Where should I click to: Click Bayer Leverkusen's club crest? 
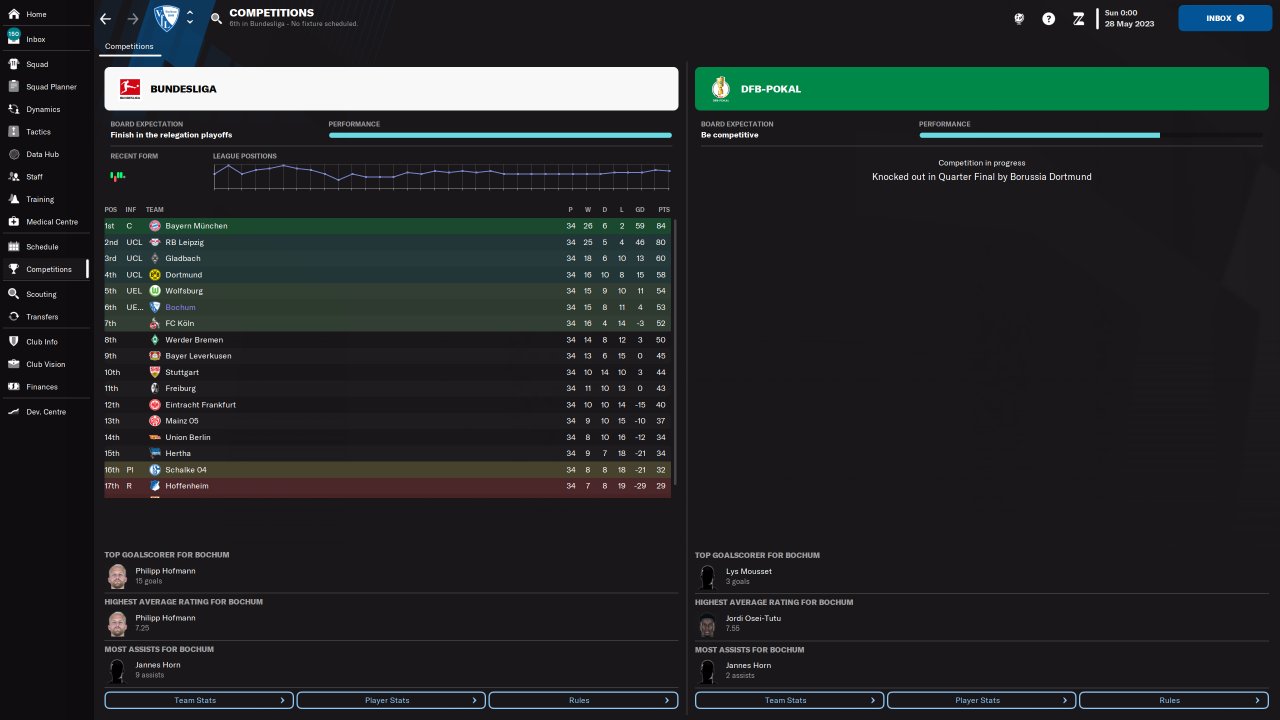155,356
